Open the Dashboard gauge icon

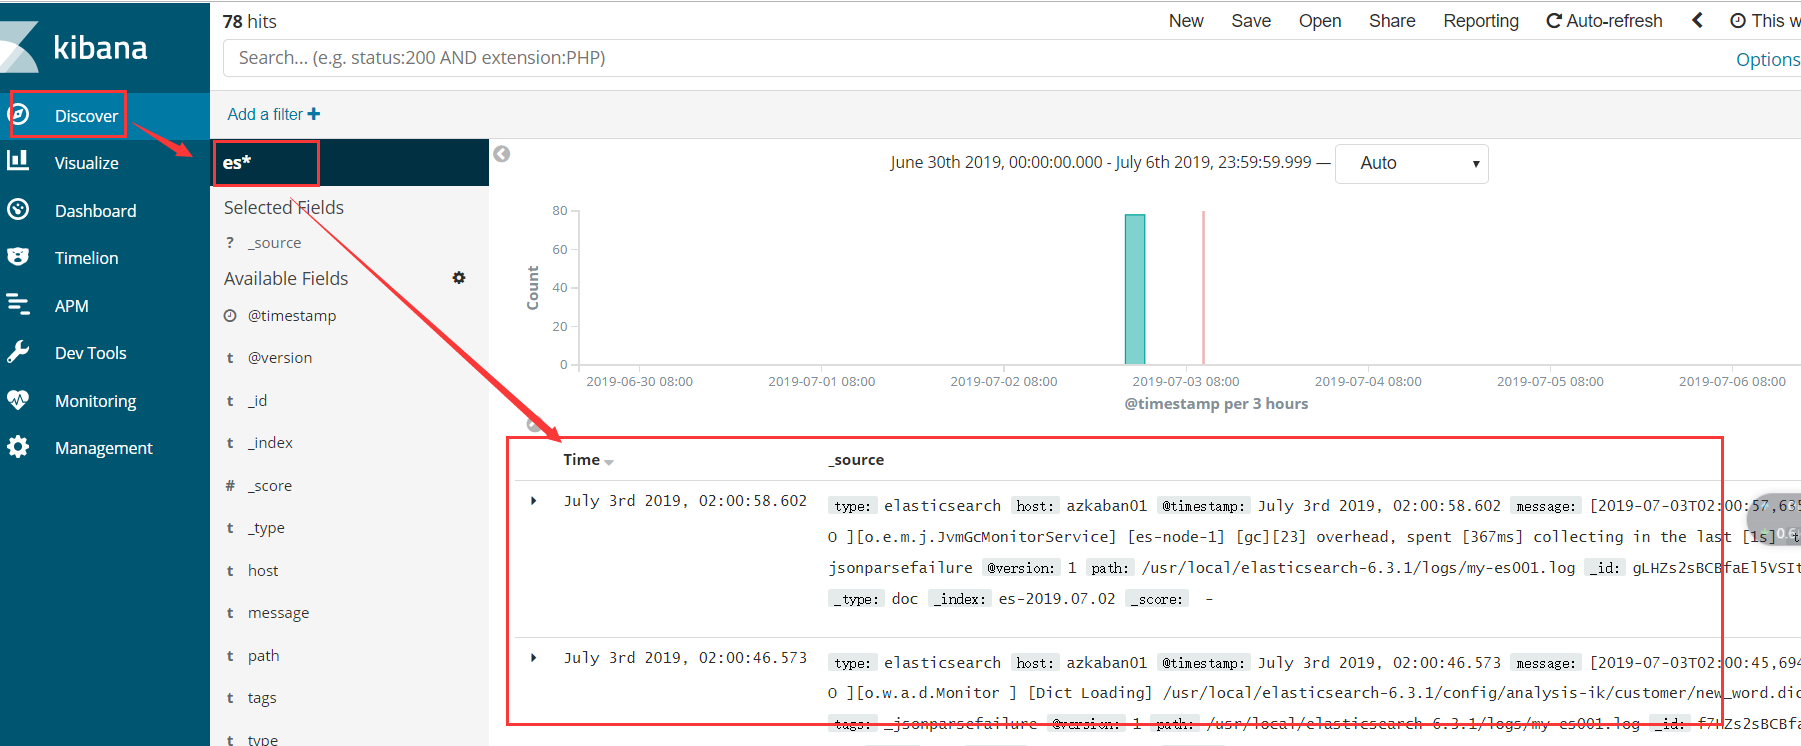tap(18, 209)
